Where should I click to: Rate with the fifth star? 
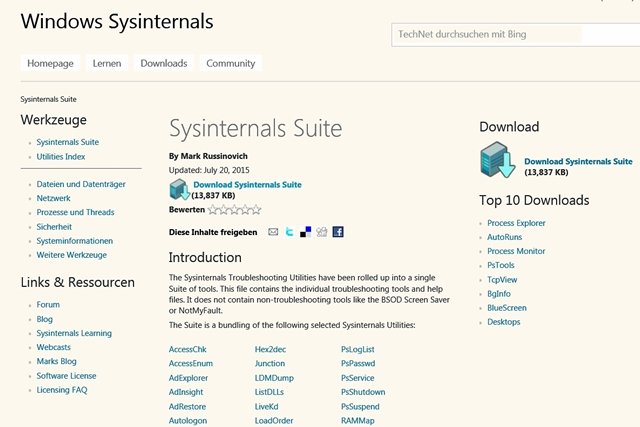pos(256,210)
